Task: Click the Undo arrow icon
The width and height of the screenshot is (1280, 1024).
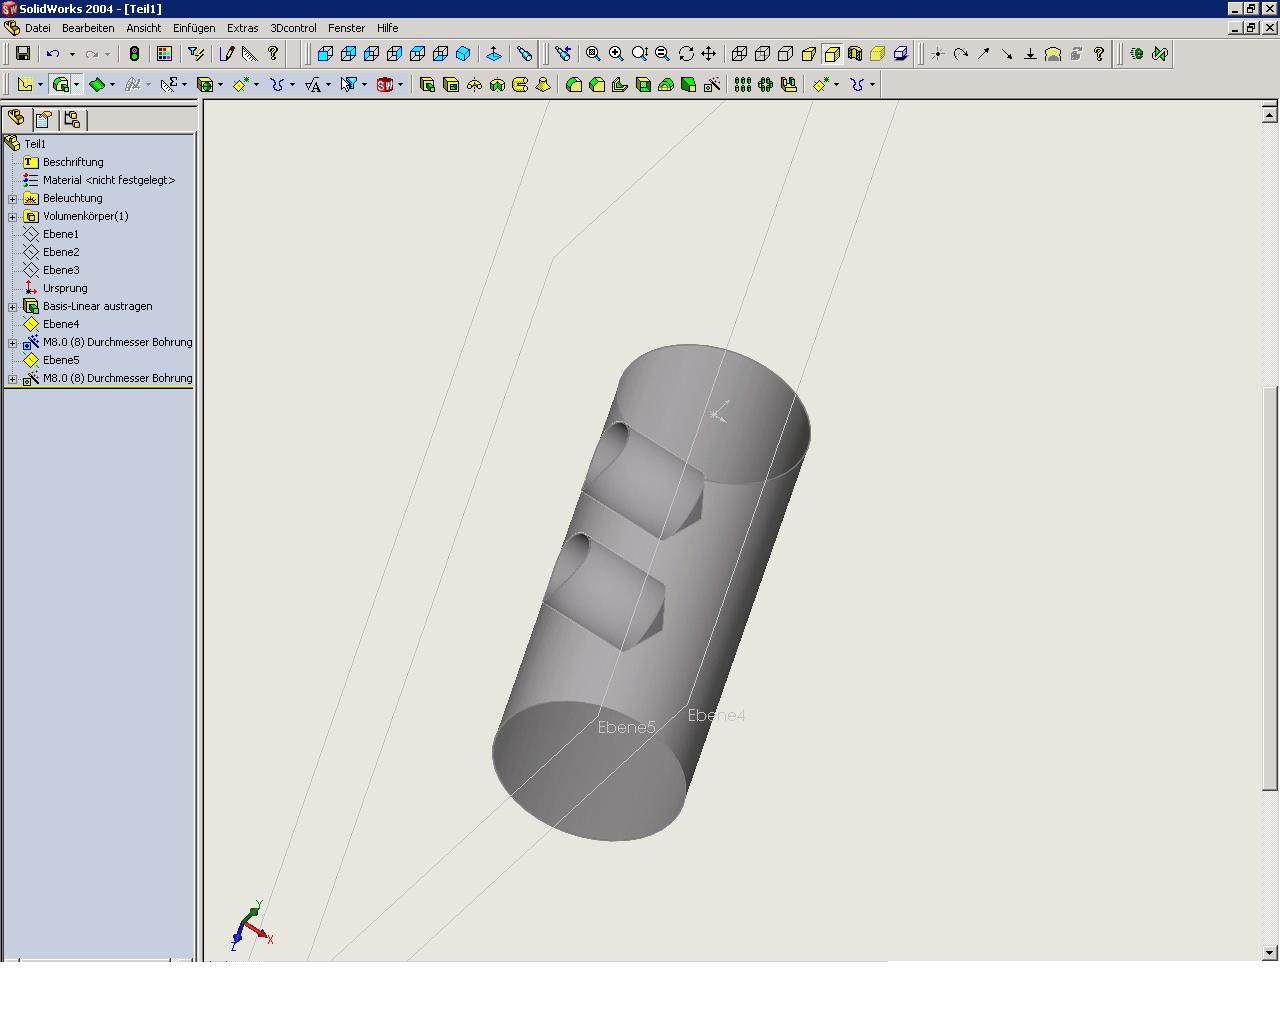Action: click(x=53, y=54)
